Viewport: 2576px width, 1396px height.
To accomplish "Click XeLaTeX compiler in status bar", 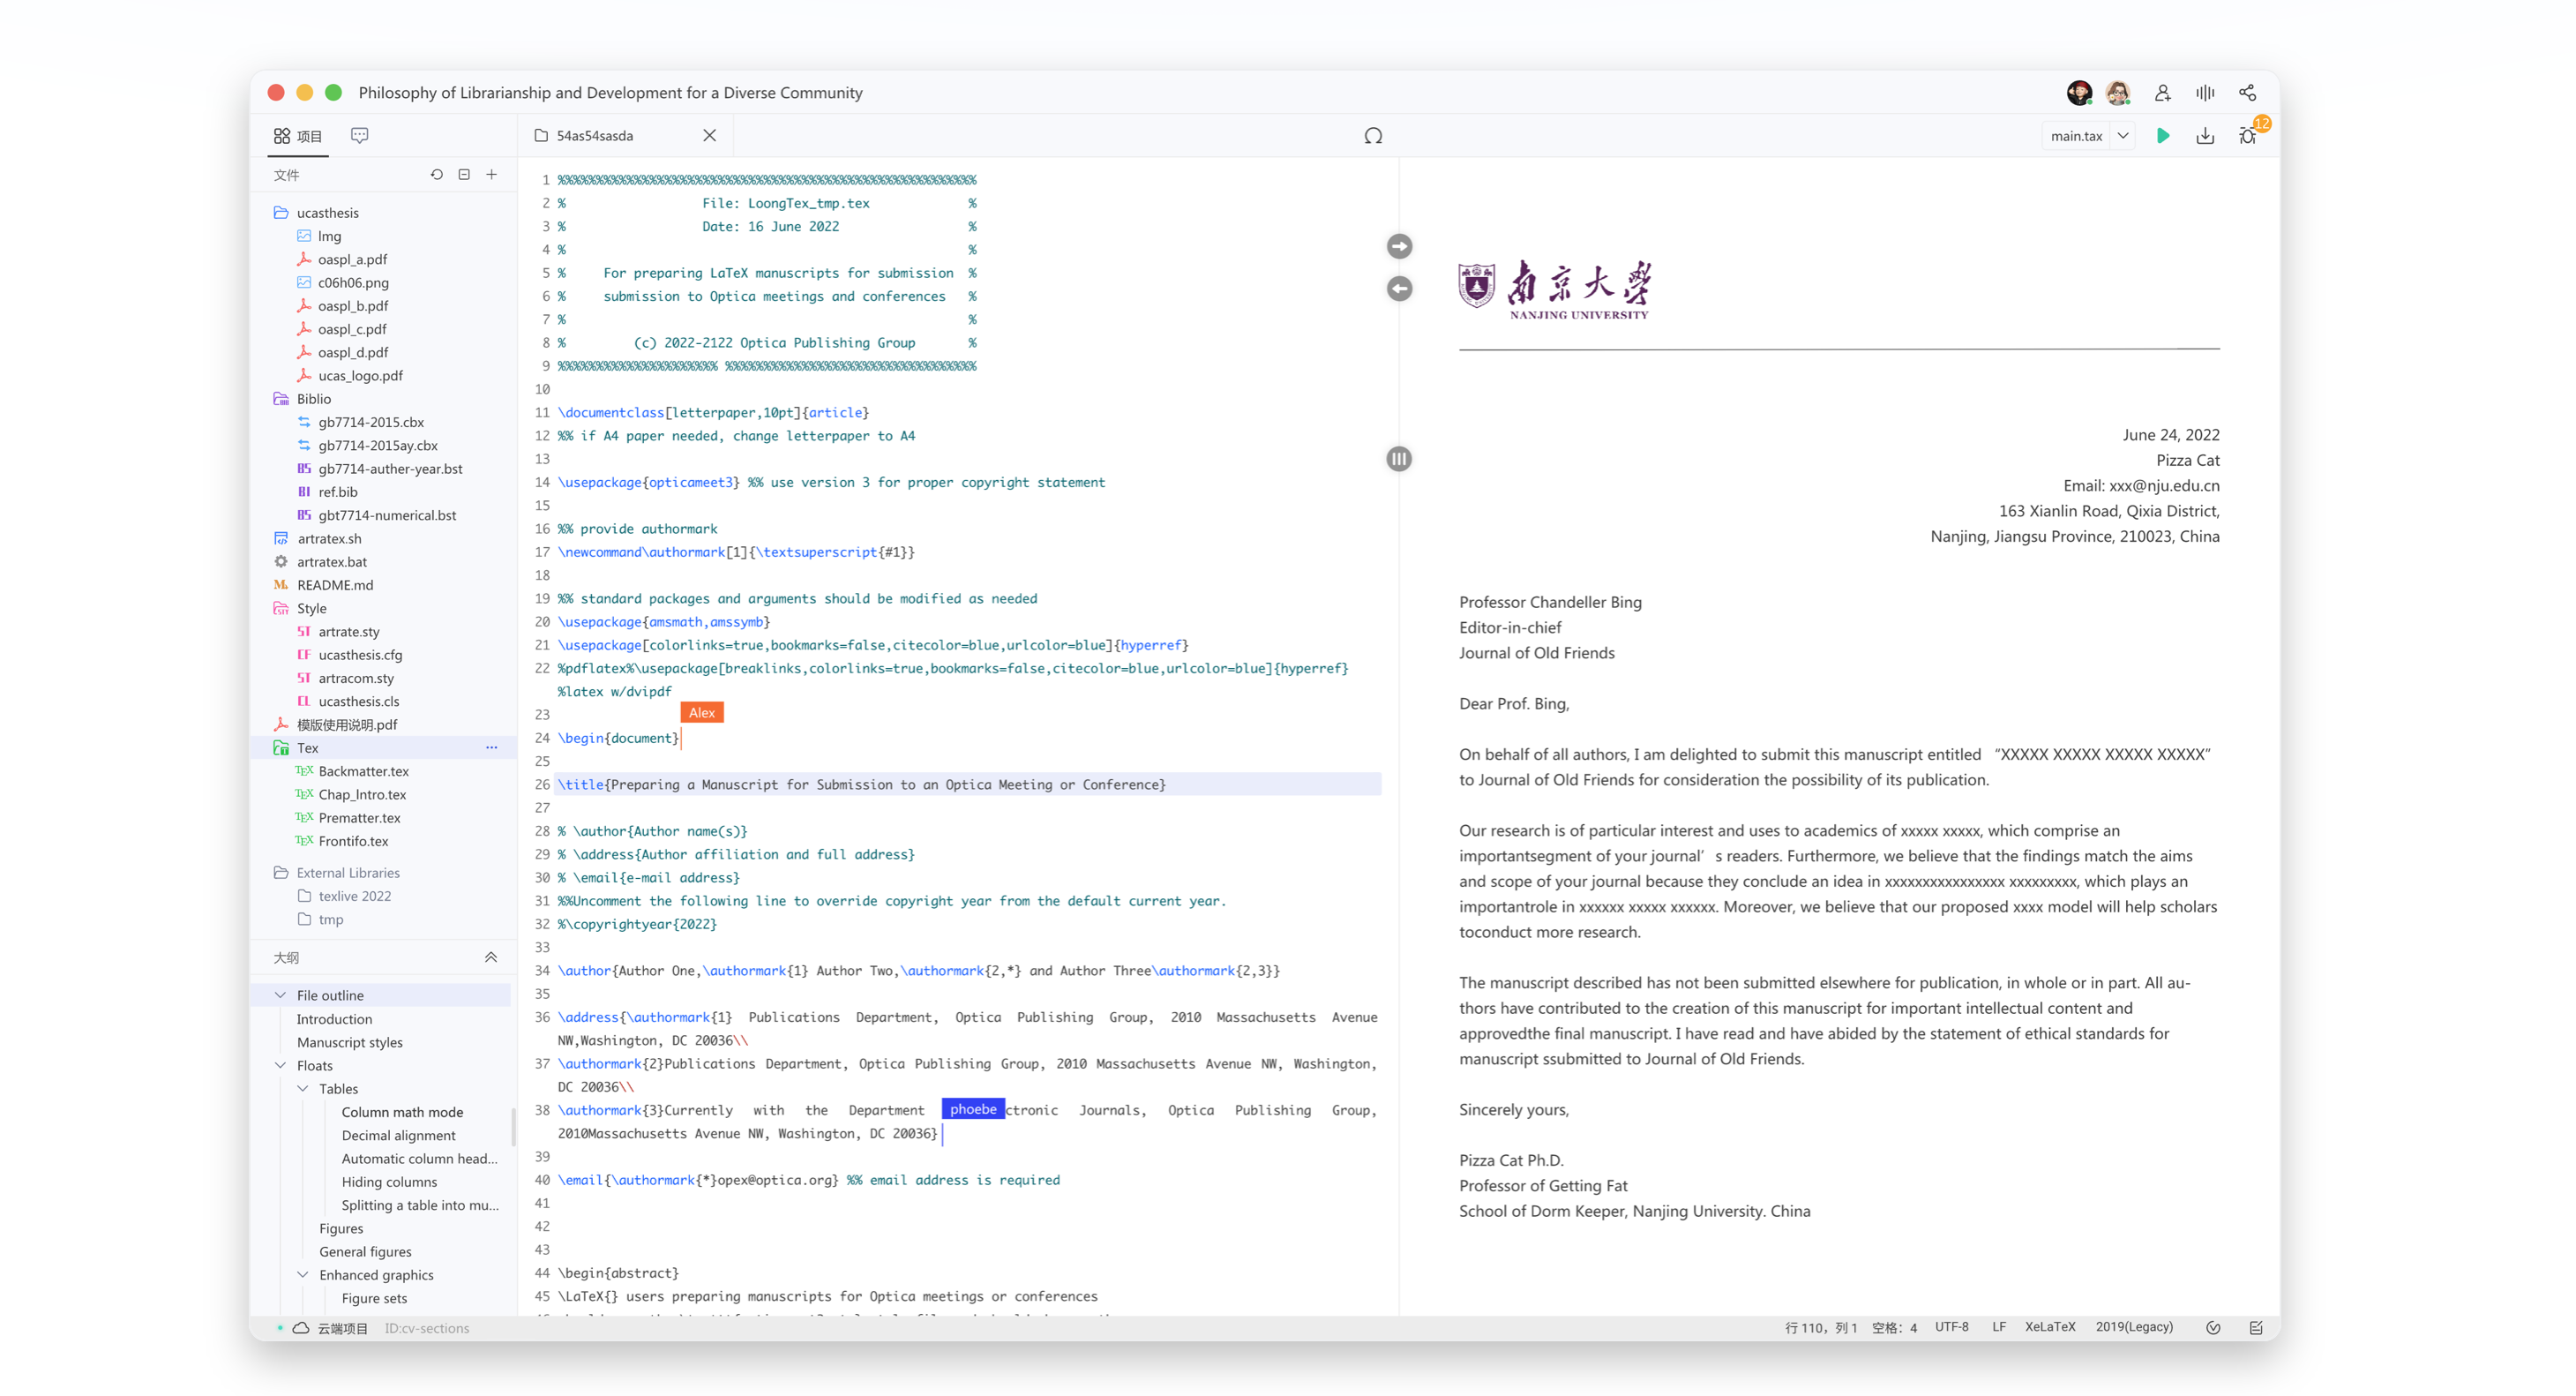I will [x=2049, y=1327].
